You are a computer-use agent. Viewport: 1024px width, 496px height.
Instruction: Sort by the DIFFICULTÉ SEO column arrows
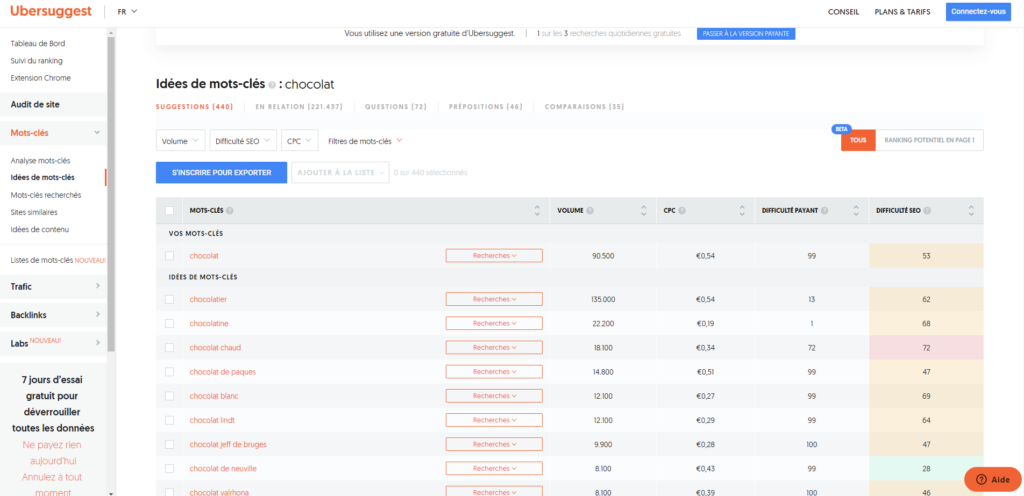pos(971,211)
